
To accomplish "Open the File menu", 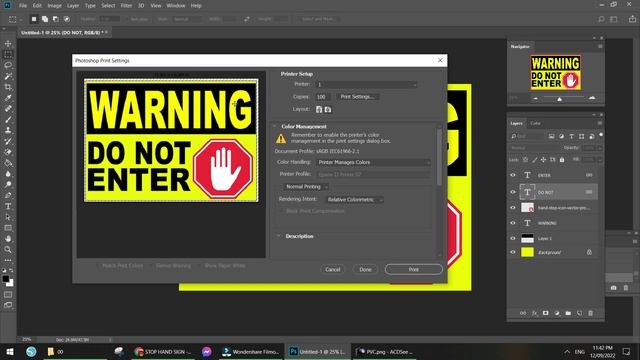I will pyautogui.click(x=23, y=6).
